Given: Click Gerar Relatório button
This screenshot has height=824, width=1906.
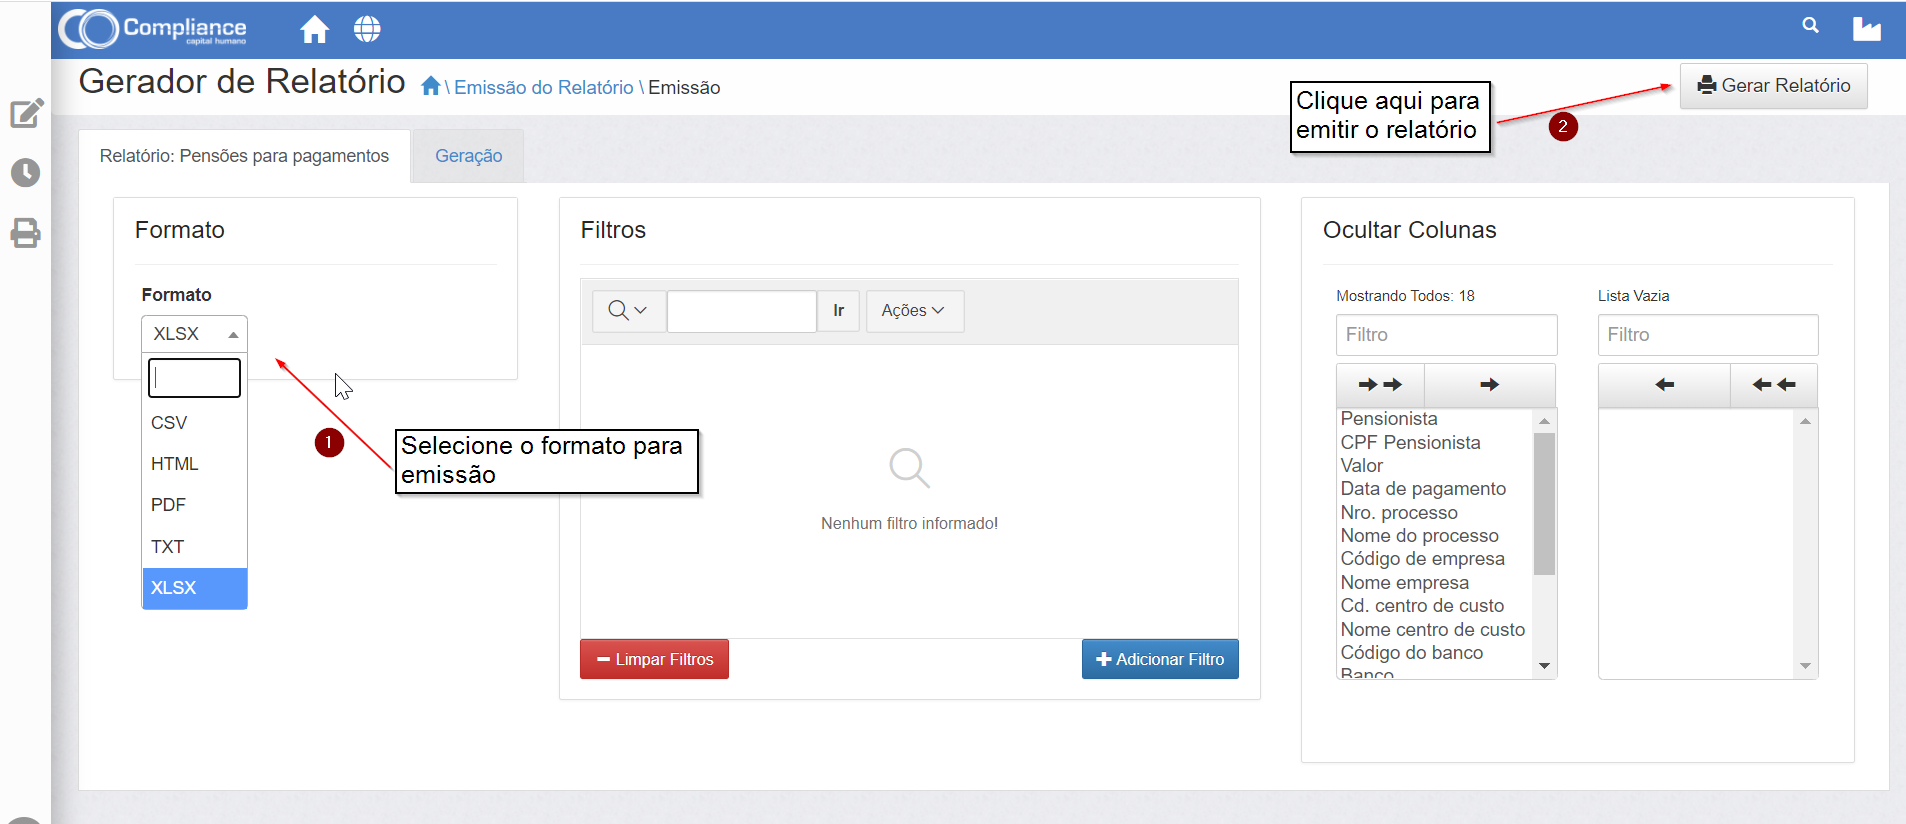Looking at the screenshot, I should click(x=1774, y=86).
